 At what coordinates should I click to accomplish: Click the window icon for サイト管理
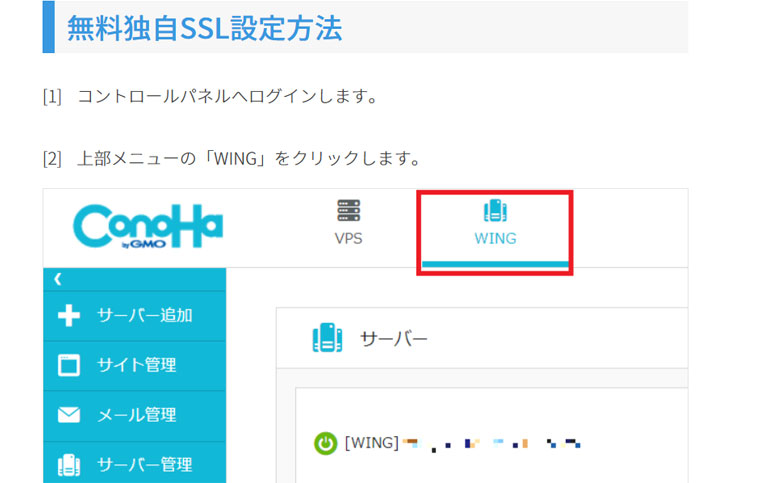[69, 365]
